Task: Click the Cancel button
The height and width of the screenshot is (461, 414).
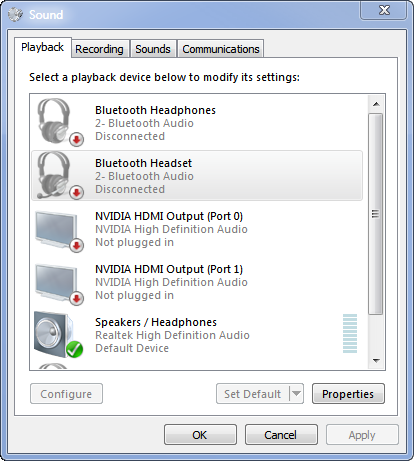Action: point(281,435)
